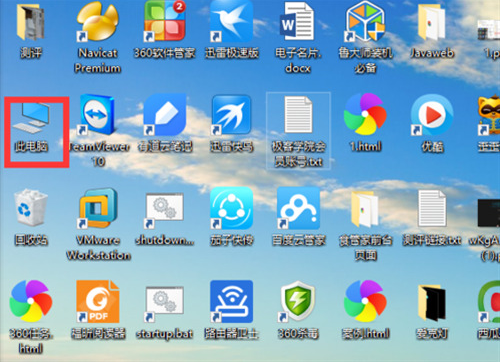Click the 迅雷极速版 hummingbird icon

tap(231, 22)
